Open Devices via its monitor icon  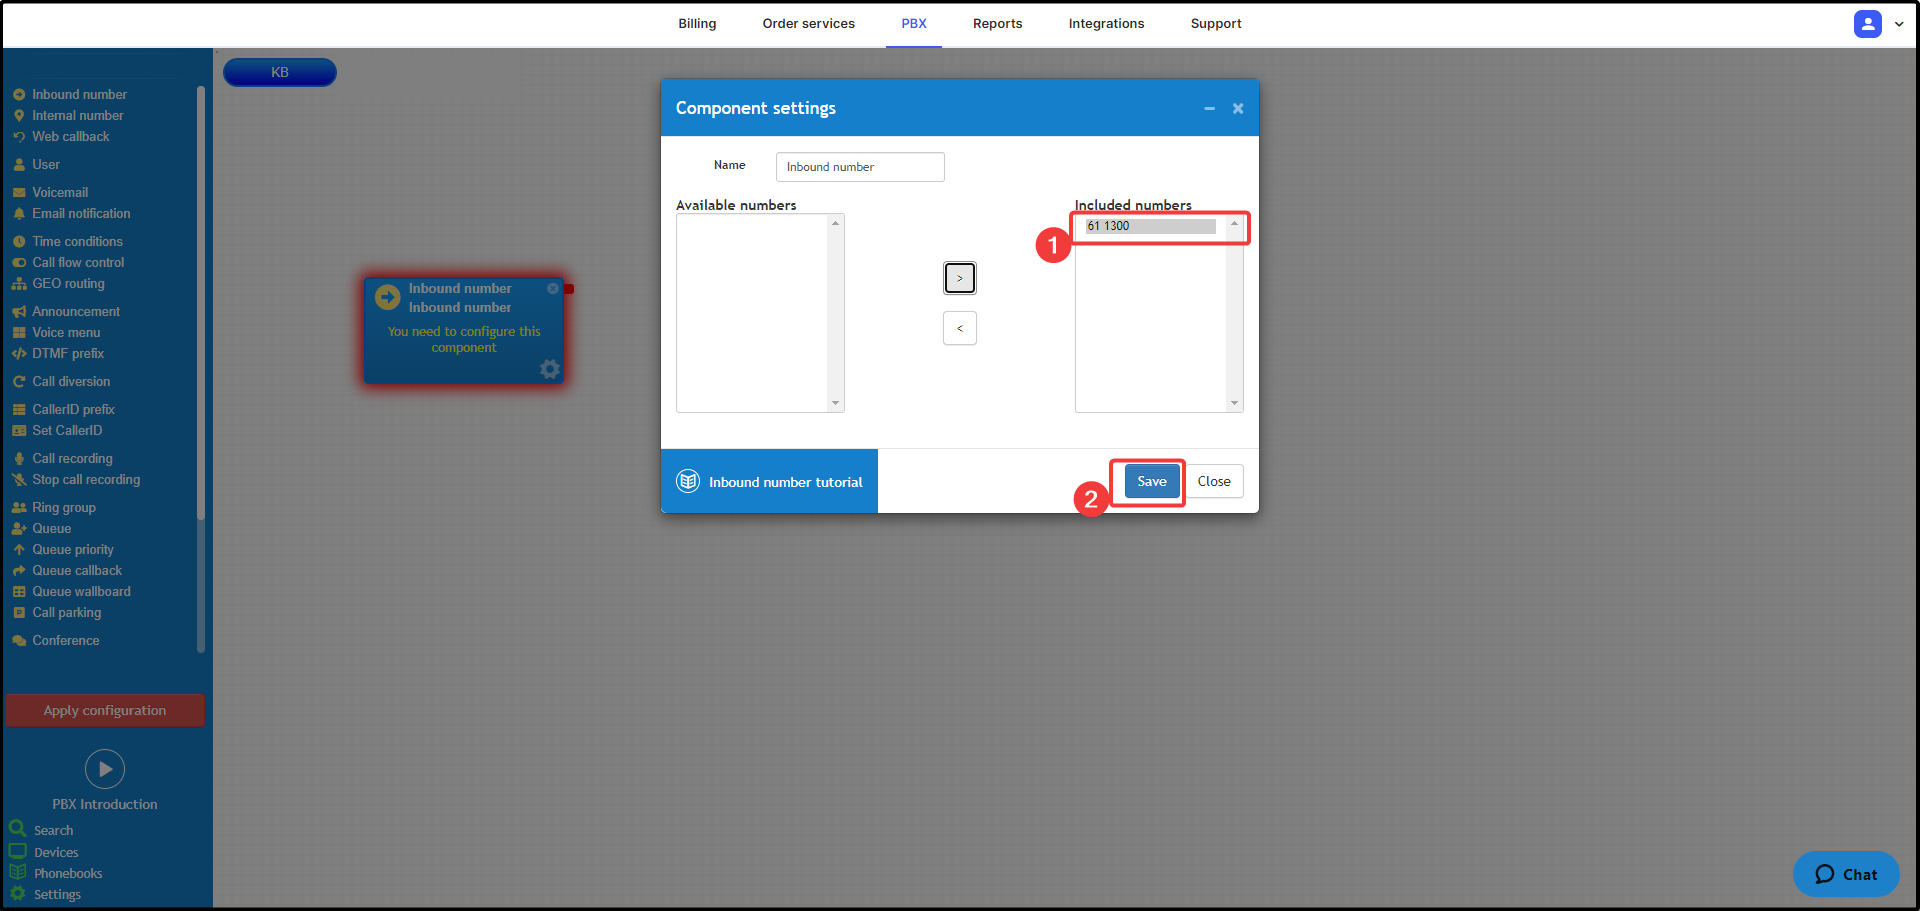pos(18,851)
